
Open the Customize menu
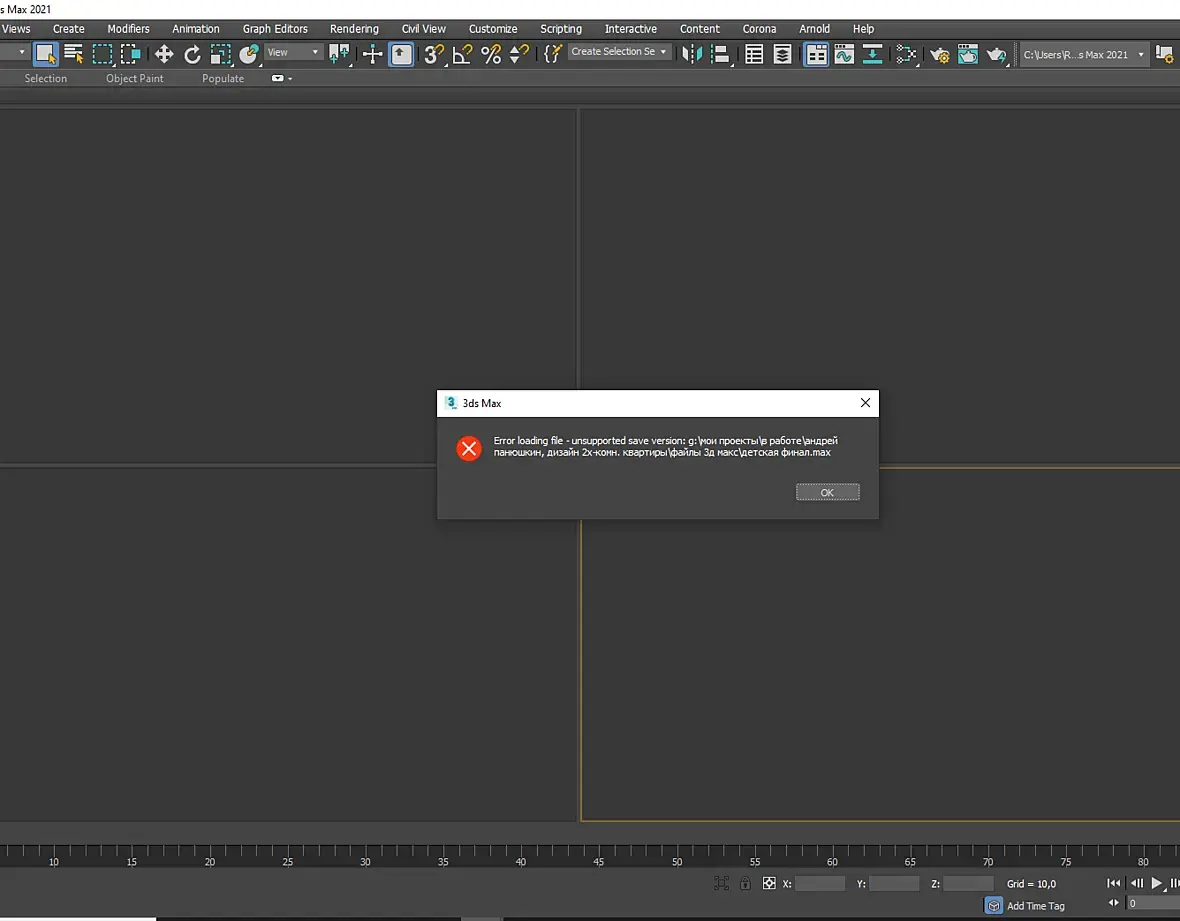493,29
